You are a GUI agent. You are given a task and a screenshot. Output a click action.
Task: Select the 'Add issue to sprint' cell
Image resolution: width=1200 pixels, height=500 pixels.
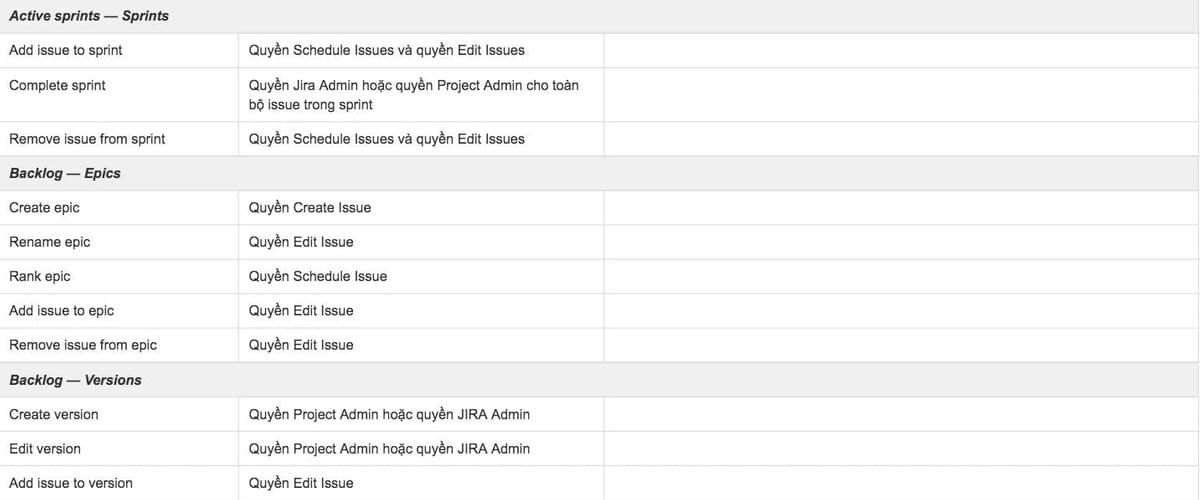[66, 50]
